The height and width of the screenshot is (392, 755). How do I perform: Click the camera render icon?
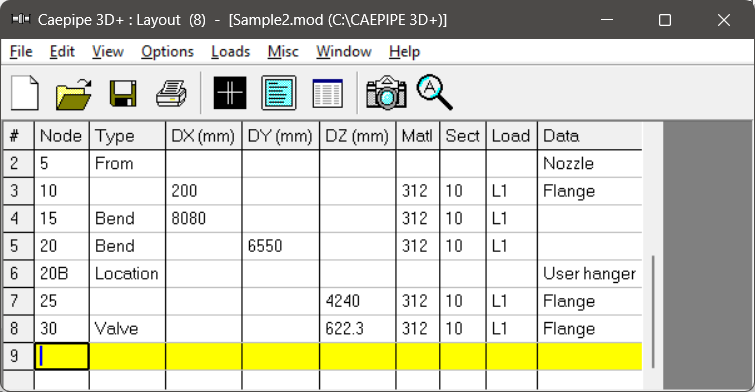tap(386, 92)
